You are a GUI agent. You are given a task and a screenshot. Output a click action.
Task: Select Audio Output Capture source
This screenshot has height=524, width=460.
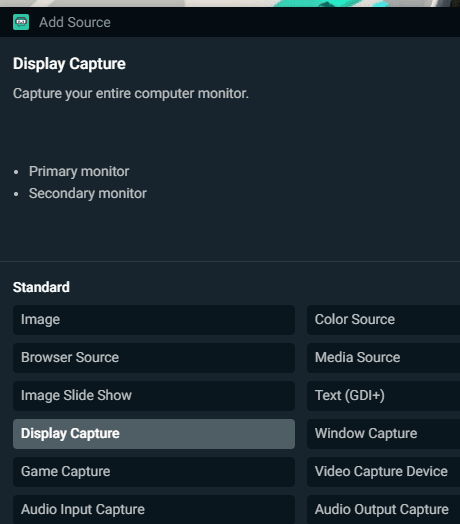click(x=383, y=510)
